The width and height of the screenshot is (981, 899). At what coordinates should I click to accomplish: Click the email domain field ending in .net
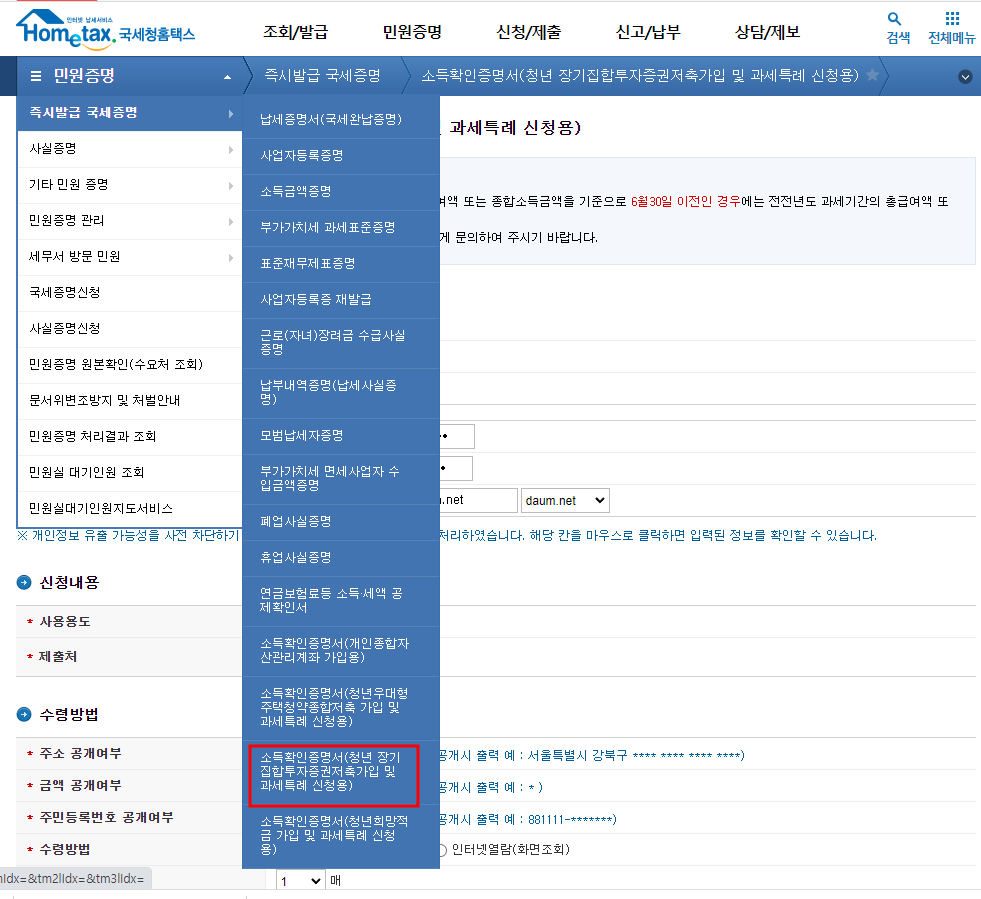pyautogui.click(x=478, y=500)
